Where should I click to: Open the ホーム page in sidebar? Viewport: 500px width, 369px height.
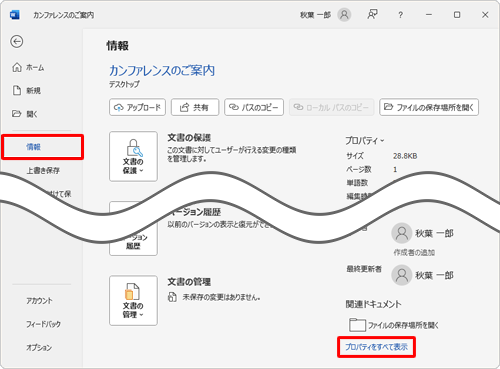coord(28,68)
